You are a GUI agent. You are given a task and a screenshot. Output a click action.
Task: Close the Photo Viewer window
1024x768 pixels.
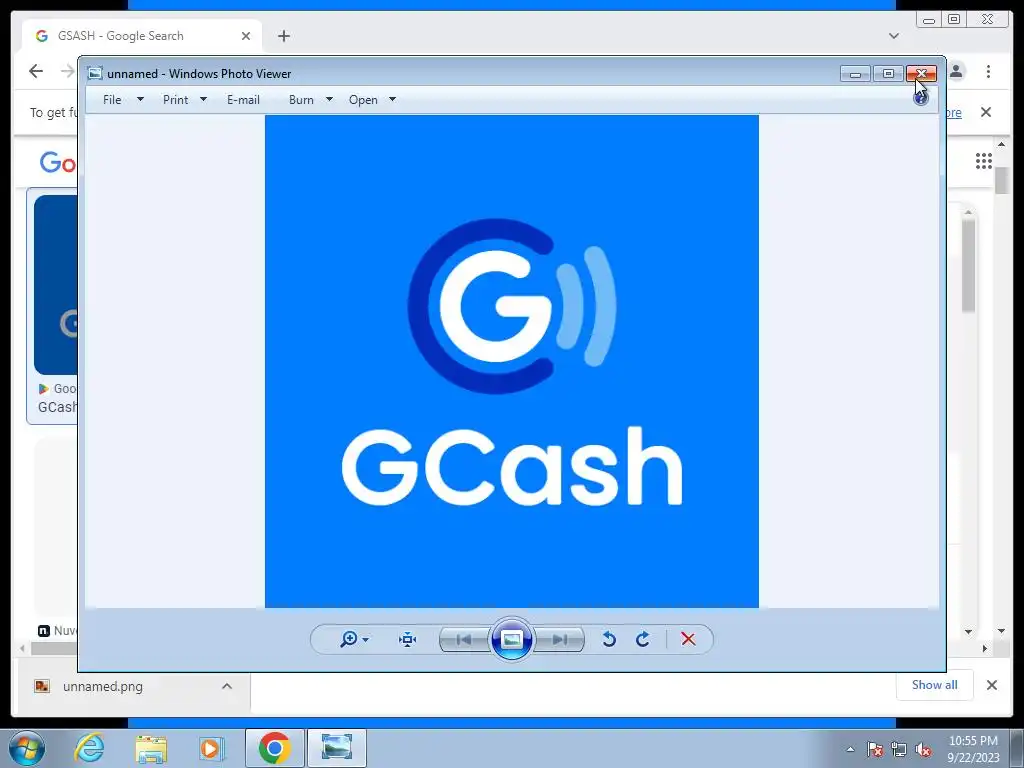tap(921, 73)
